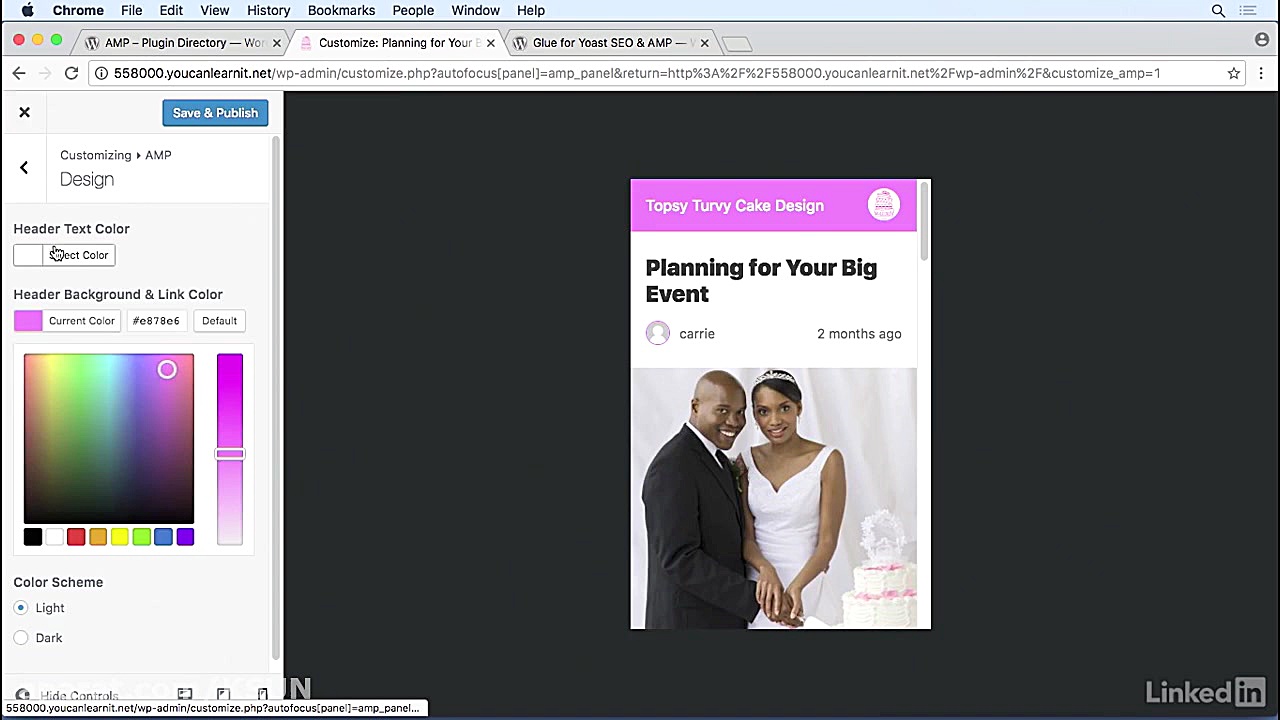Click the round cake logo in the preview header
This screenshot has height=720, width=1280.
tap(884, 205)
